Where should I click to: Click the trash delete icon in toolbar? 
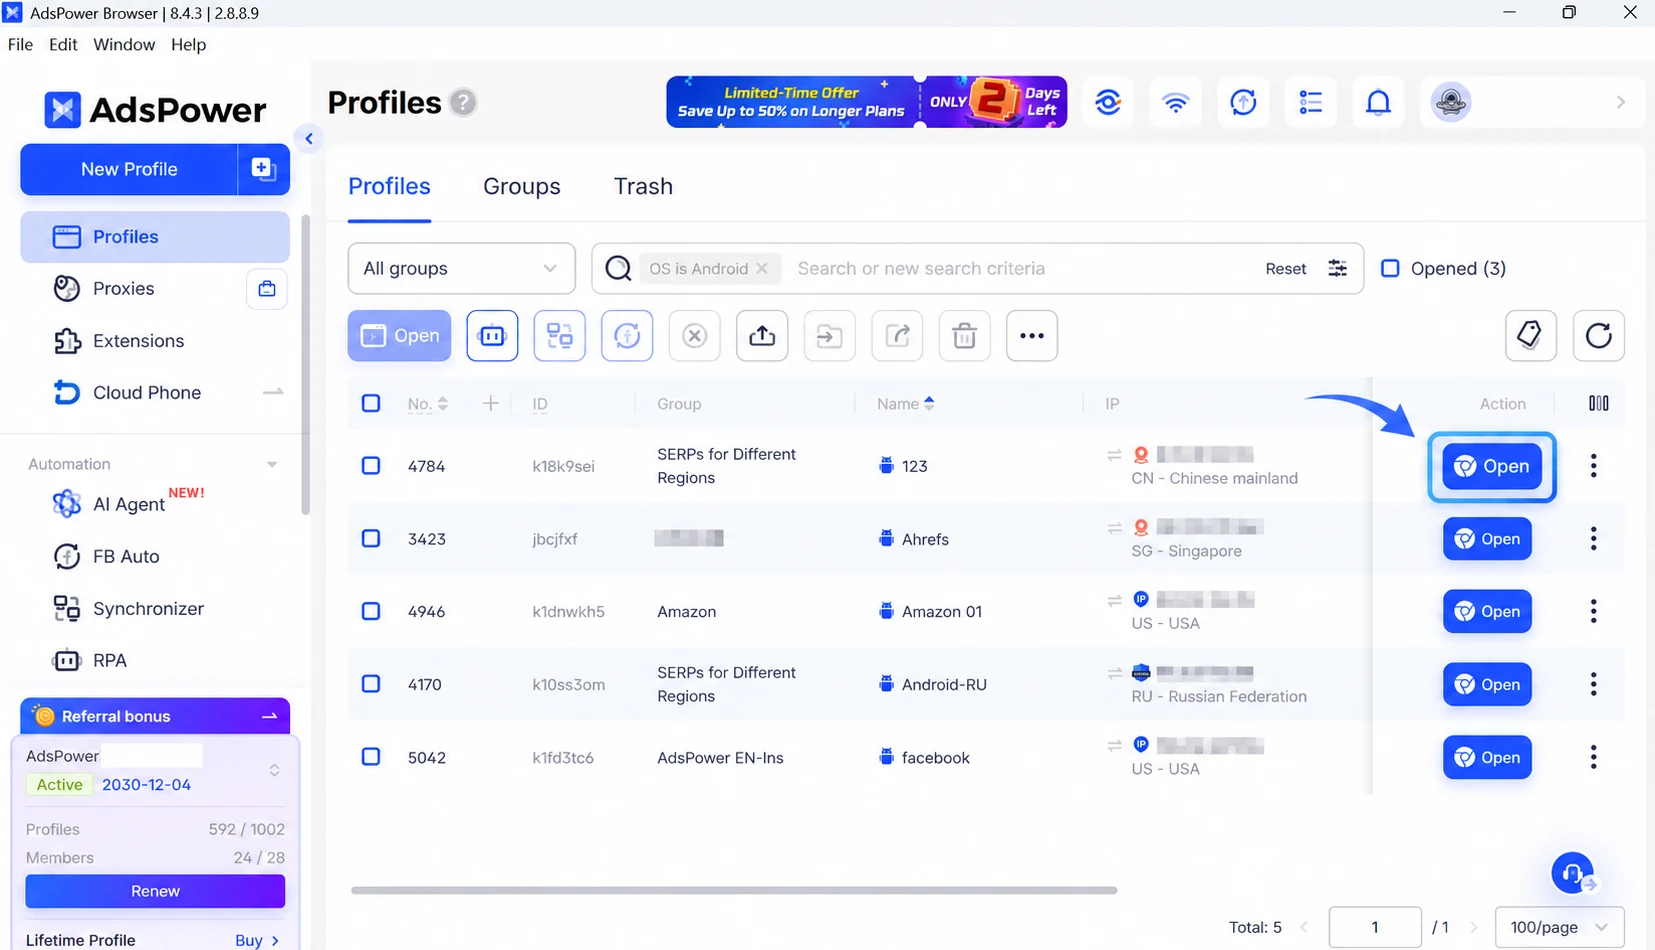coord(964,336)
